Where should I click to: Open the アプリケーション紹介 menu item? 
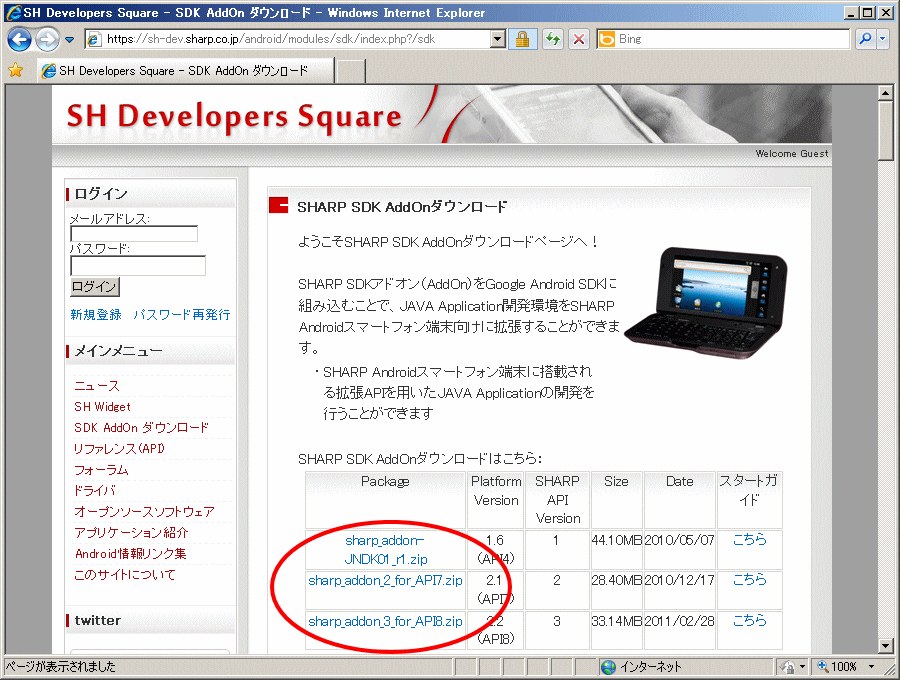[x=131, y=533]
